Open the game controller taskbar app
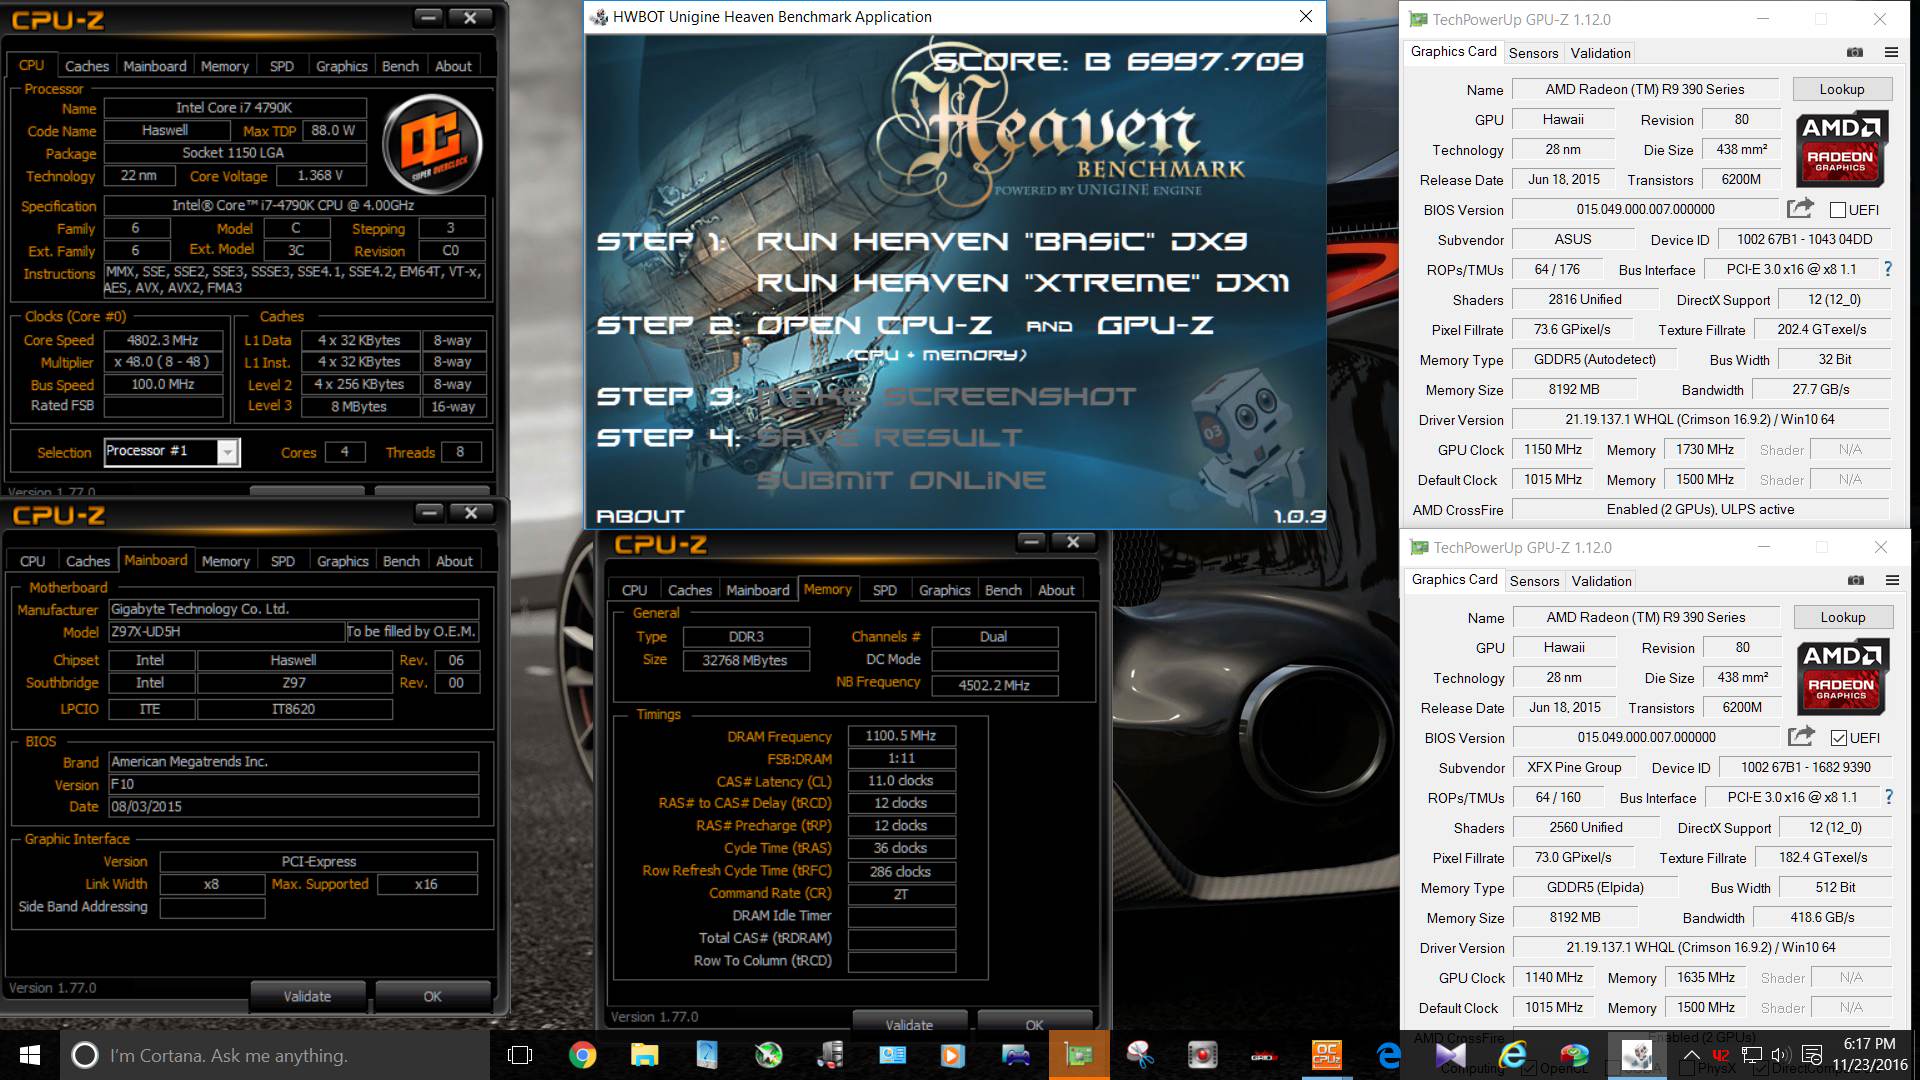The width and height of the screenshot is (1920, 1080). pos(1016,1055)
